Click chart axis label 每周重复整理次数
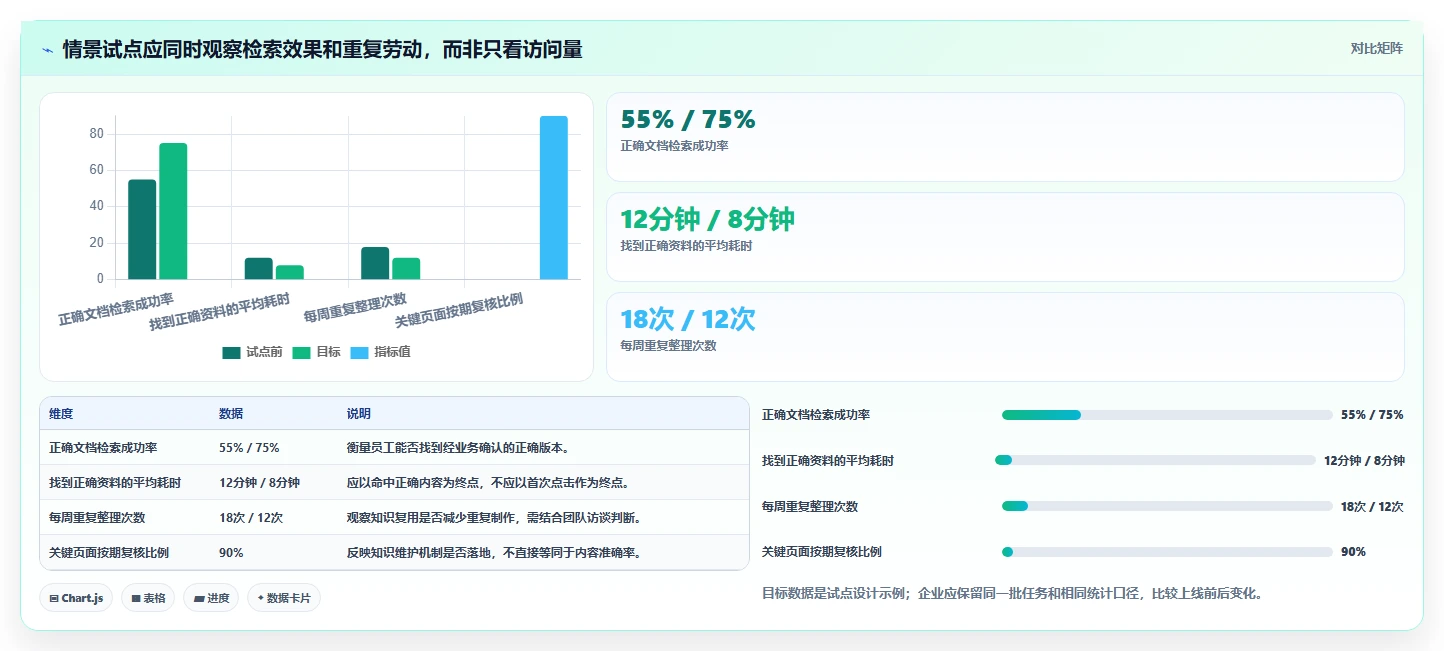The image size is (1444, 651). [355, 308]
